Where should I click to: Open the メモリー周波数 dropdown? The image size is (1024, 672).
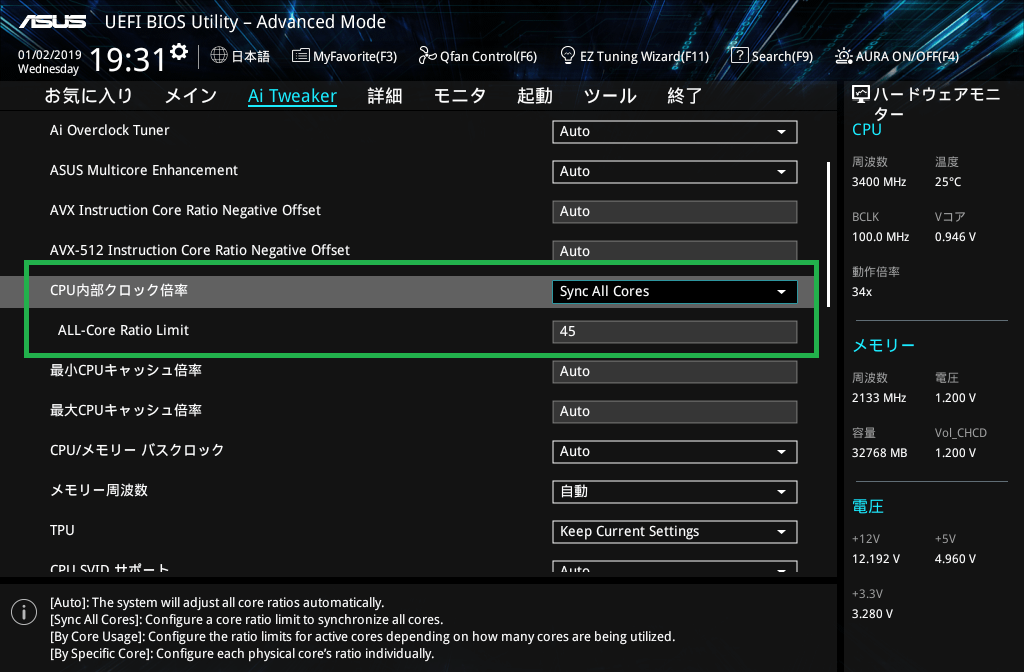[675, 491]
